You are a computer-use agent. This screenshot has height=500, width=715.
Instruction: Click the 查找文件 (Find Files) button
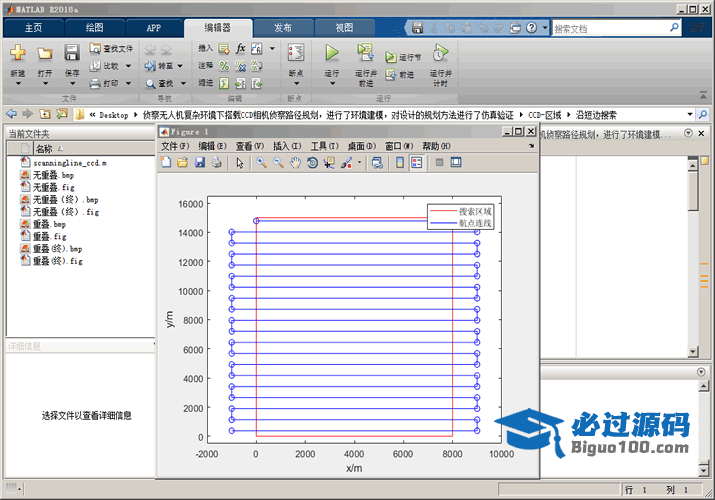[x=111, y=47]
